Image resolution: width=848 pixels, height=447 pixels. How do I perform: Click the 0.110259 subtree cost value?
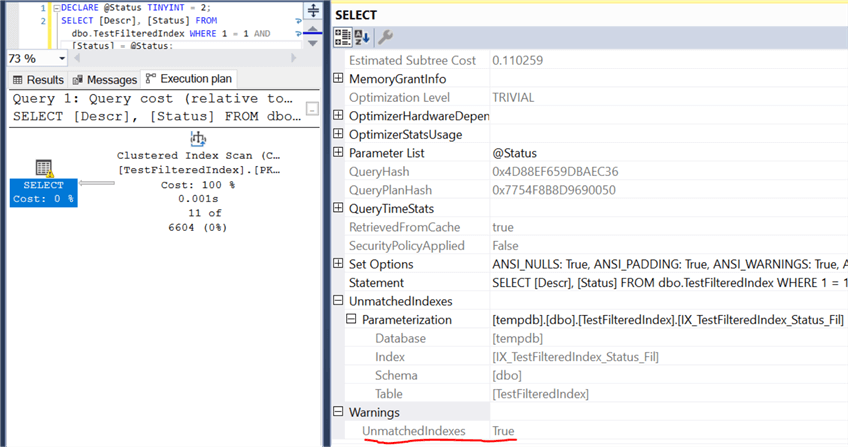(x=518, y=61)
